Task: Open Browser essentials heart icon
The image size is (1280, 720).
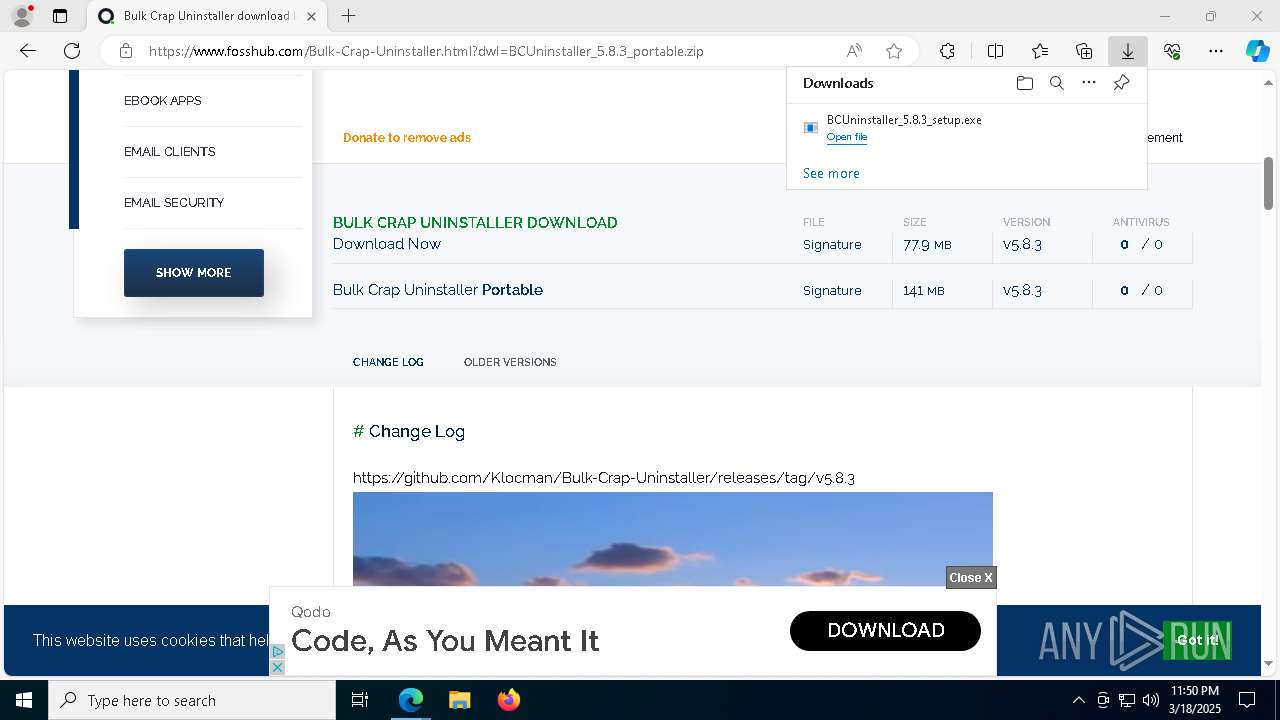Action: pos(1172,51)
